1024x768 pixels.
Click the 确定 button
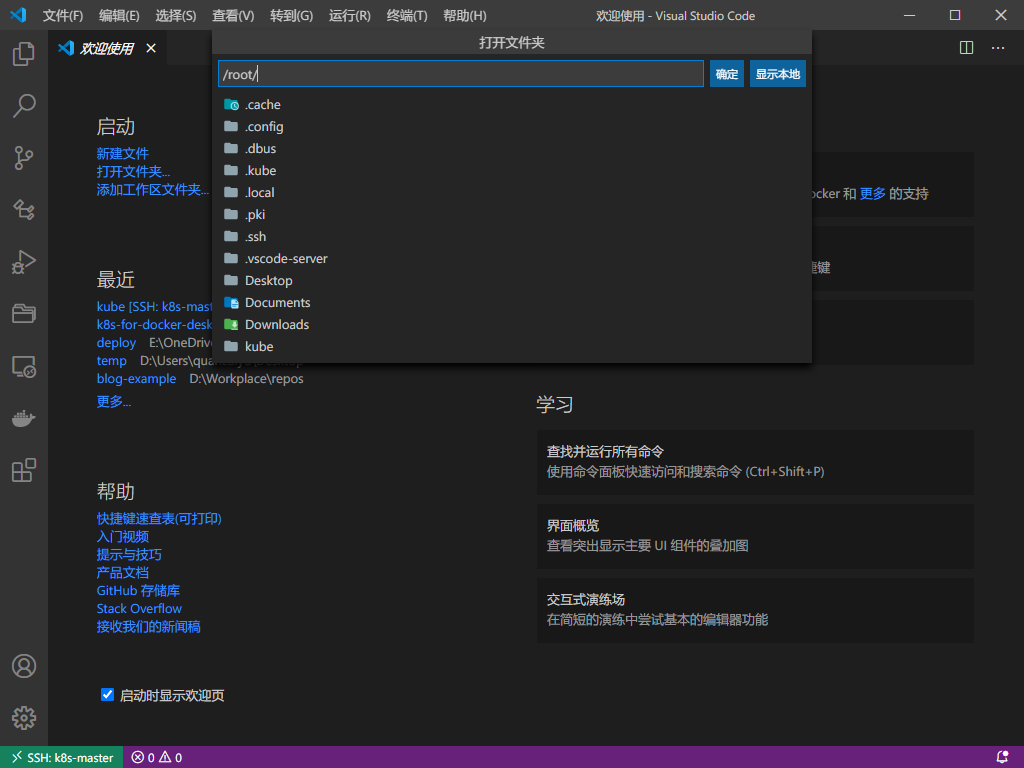click(x=727, y=74)
